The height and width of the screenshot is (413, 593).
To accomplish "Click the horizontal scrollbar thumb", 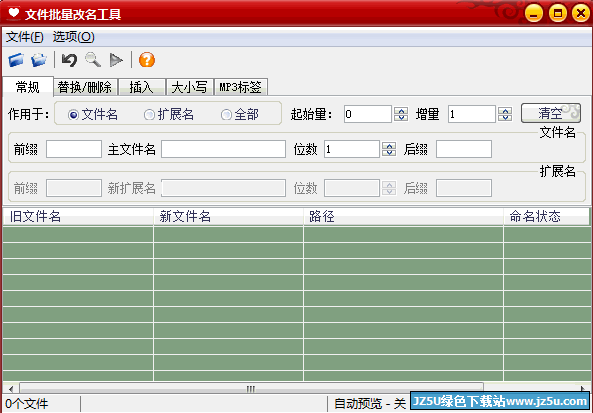I will tap(251, 388).
